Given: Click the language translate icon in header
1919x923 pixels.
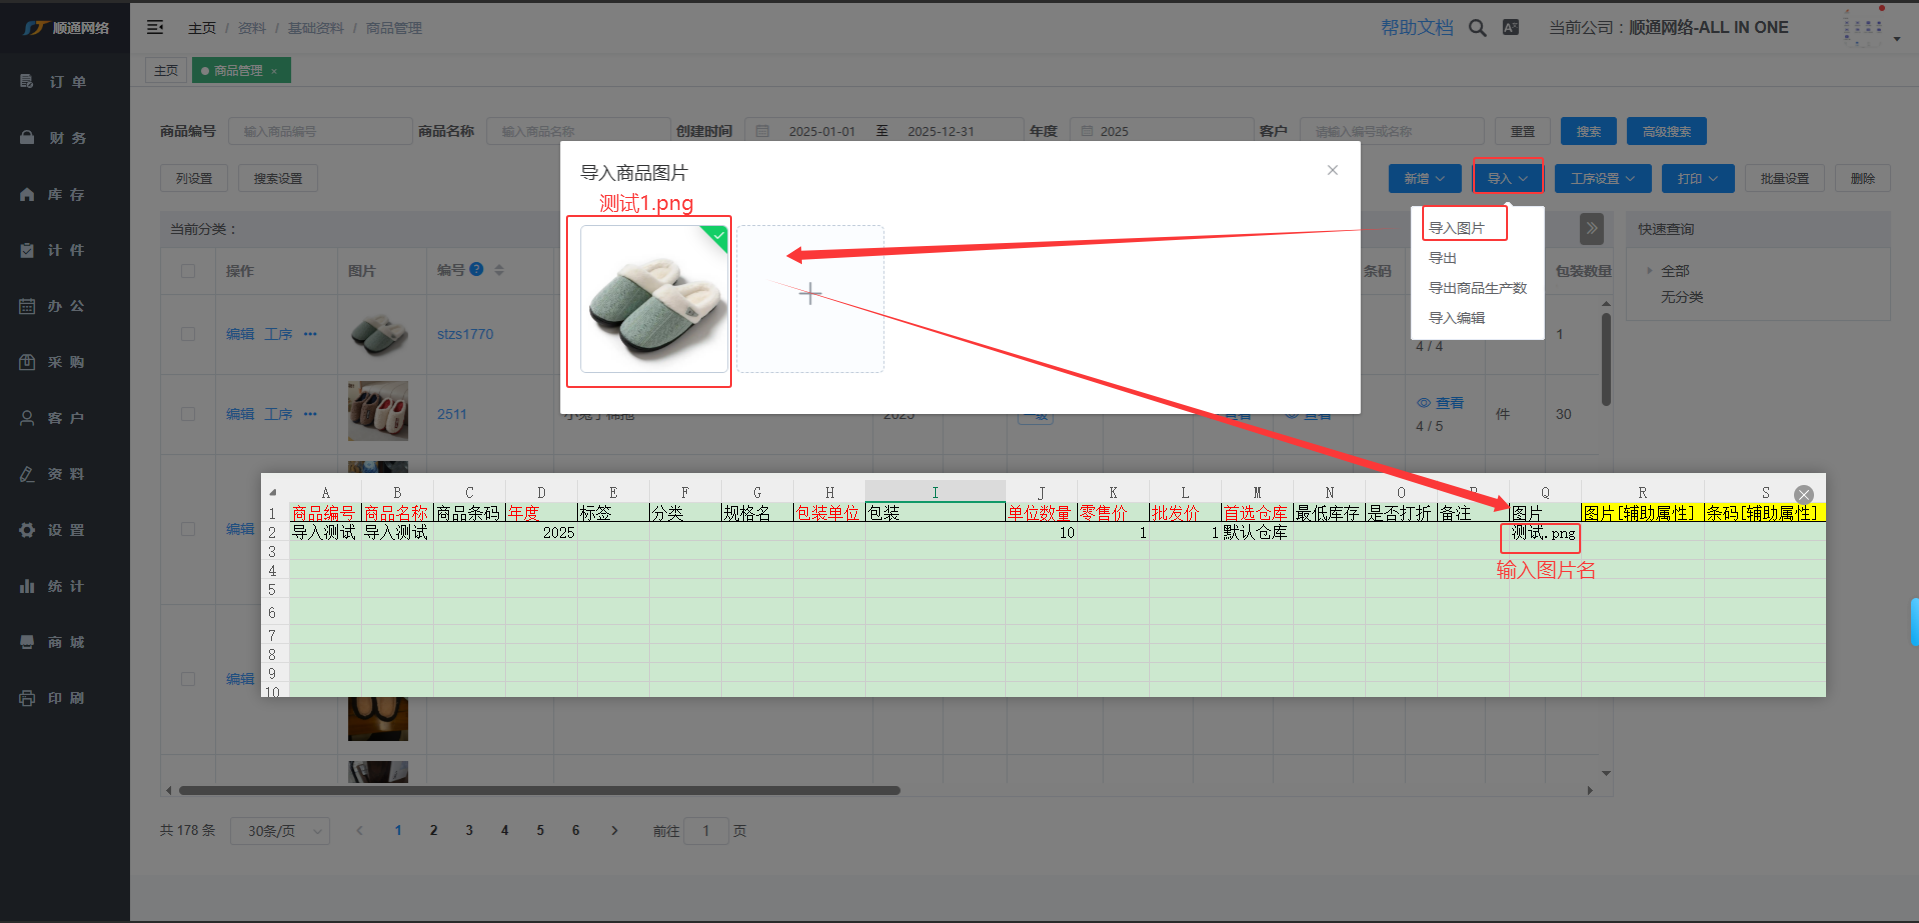Looking at the screenshot, I should coord(1510,28).
